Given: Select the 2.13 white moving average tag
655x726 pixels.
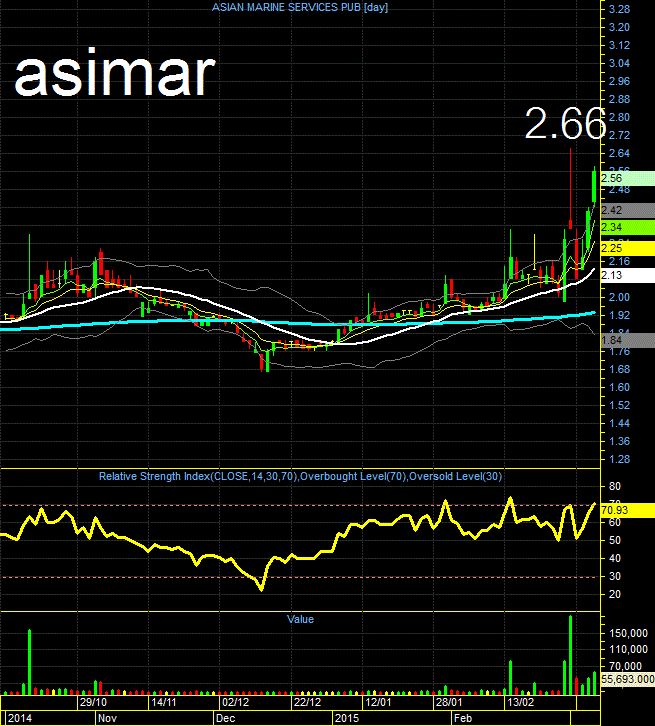Looking at the screenshot, I should (x=627, y=275).
